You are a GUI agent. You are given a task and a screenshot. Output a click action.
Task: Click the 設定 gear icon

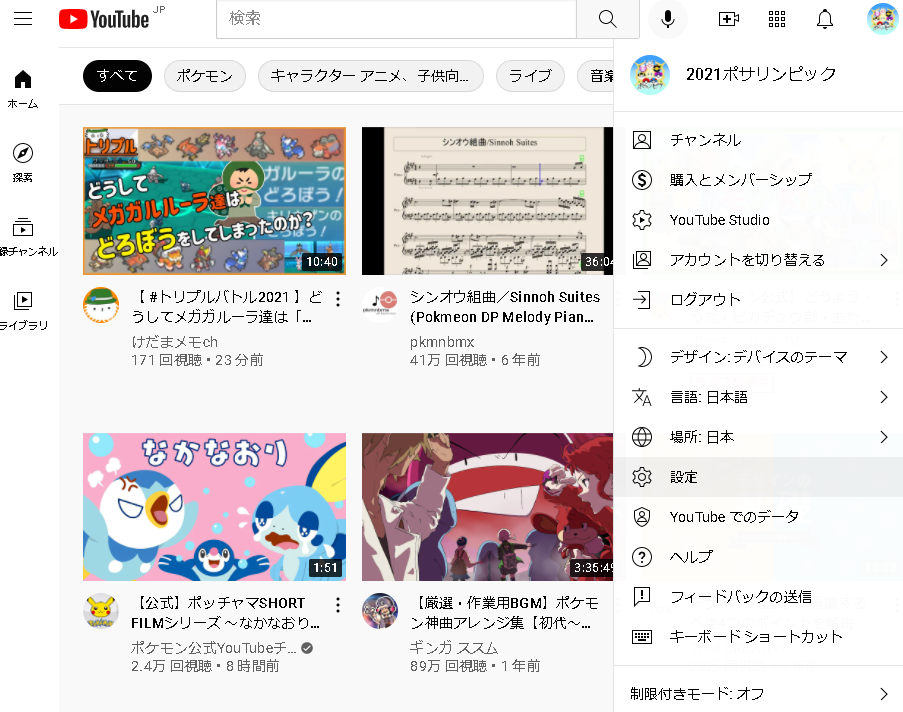click(x=642, y=477)
